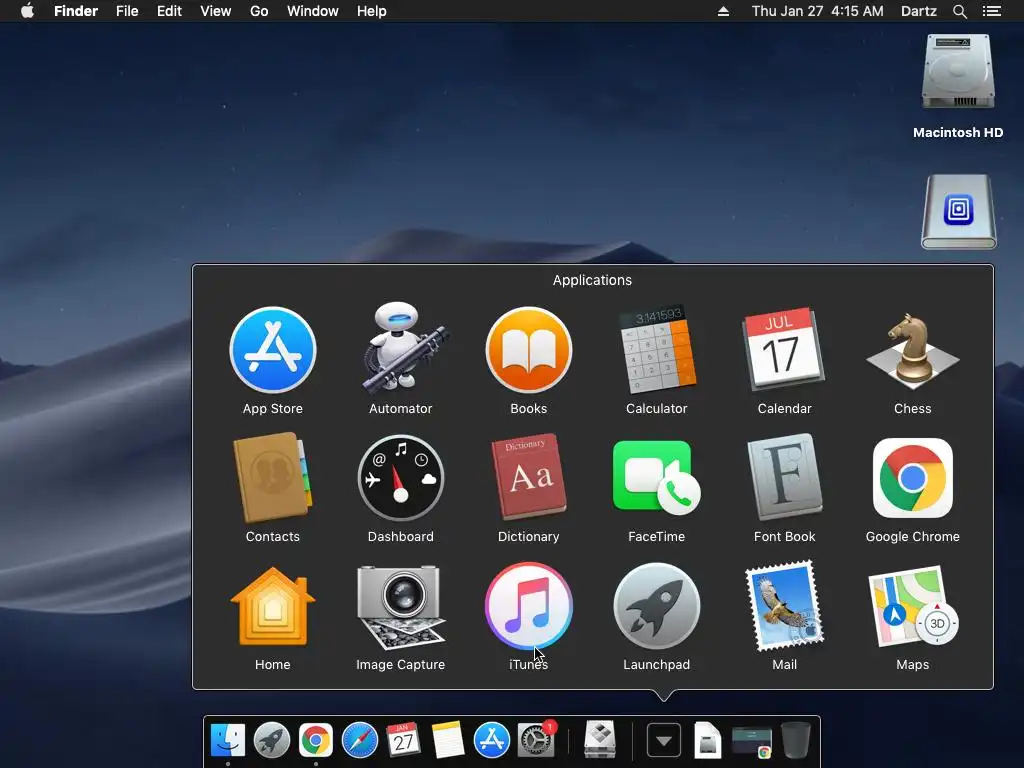
Task: Open Boot Camp Assistant in the Dock
Action: pyautogui.click(x=600, y=739)
